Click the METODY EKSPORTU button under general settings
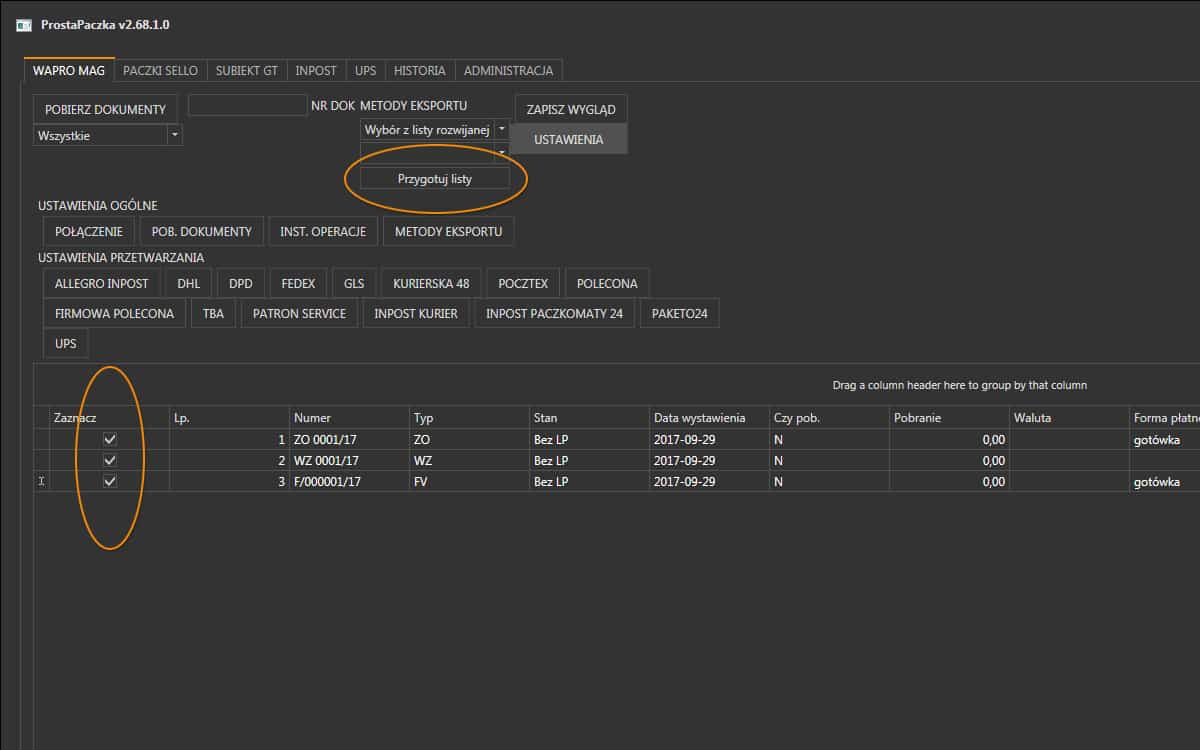Viewport: 1200px width, 750px height. tap(448, 231)
